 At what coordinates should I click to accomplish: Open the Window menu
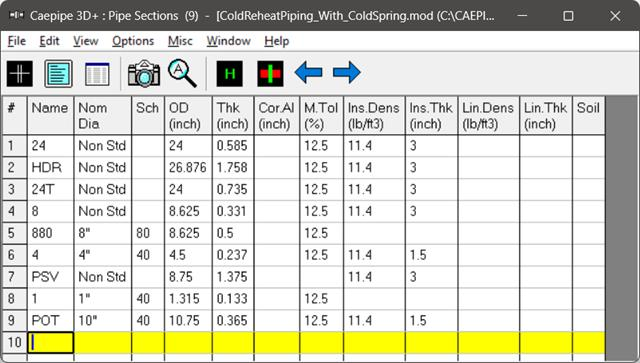(228, 41)
